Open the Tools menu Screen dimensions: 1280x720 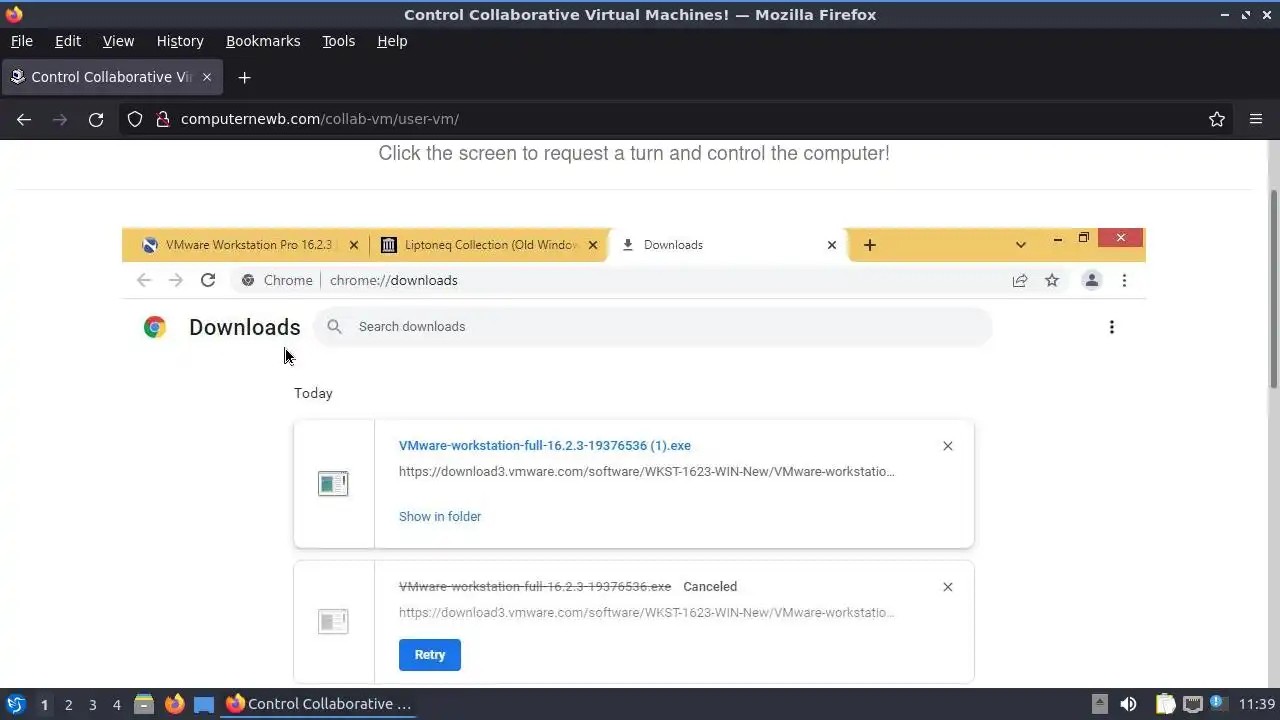click(338, 41)
